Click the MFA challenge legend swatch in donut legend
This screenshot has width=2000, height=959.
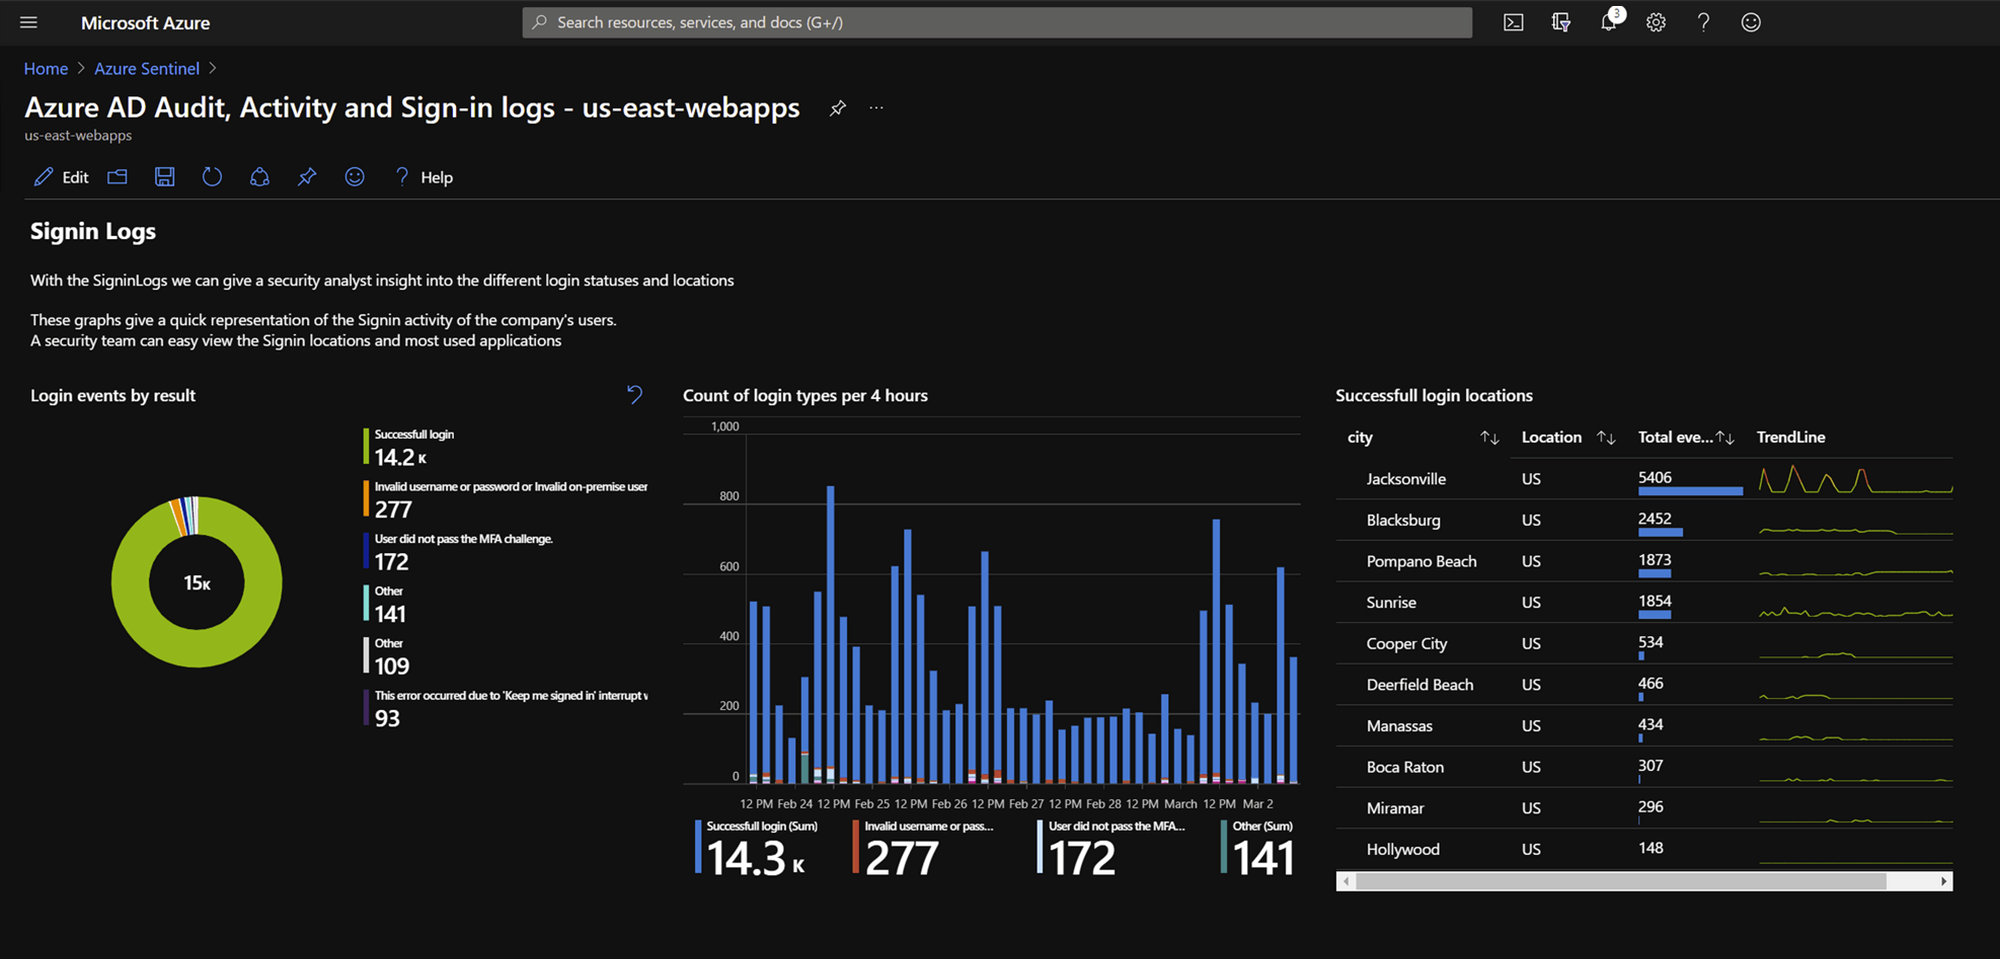[x=366, y=551]
